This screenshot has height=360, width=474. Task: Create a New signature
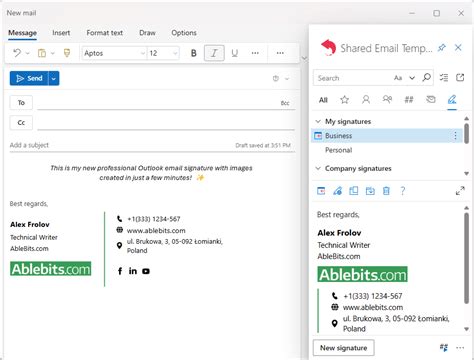pos(343,348)
